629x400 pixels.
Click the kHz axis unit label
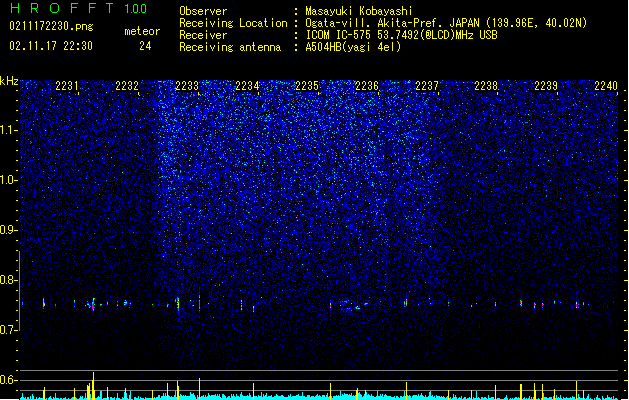(9, 81)
